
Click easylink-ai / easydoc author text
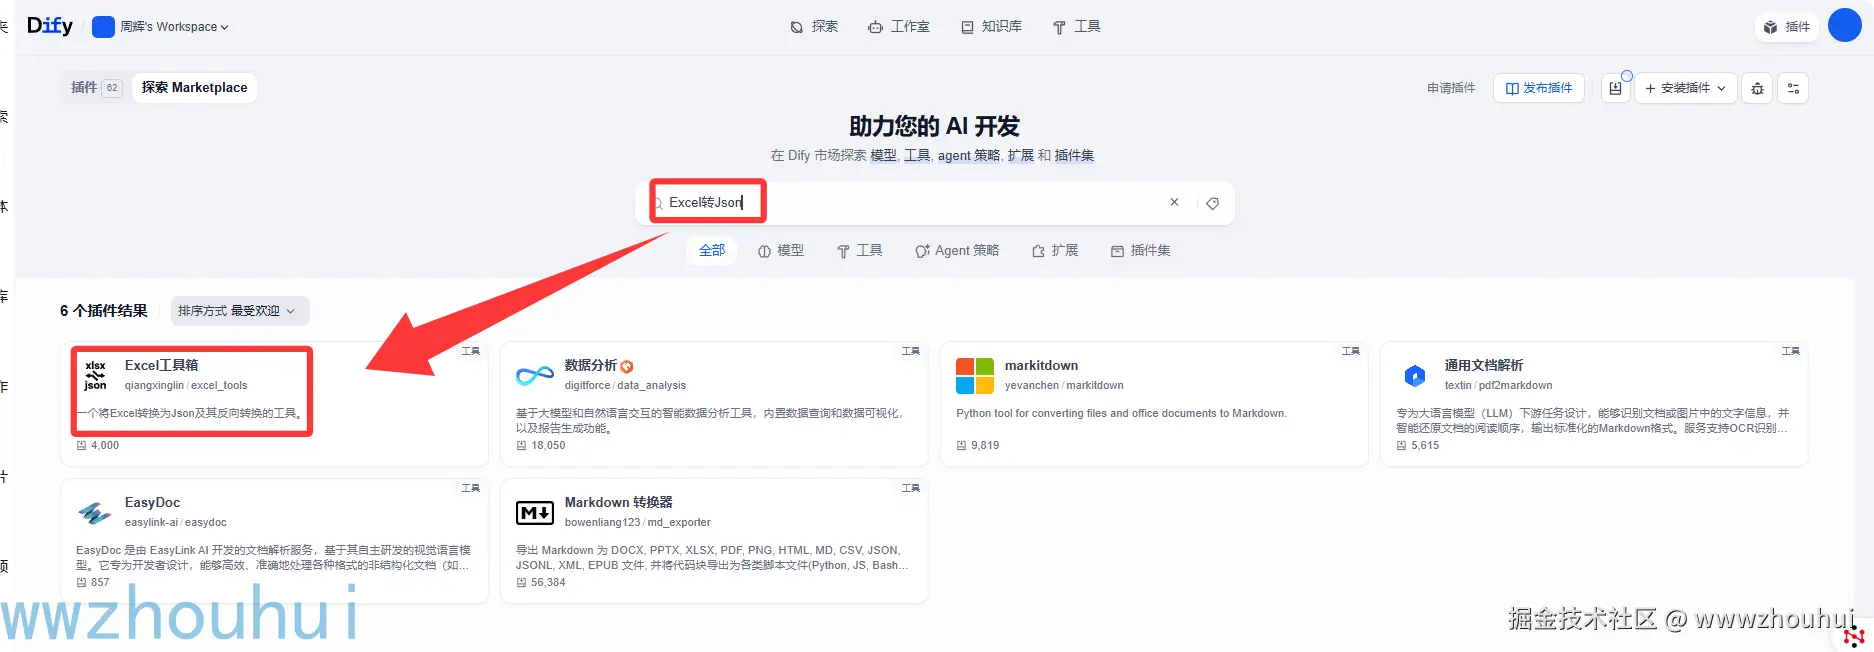[x=175, y=523]
